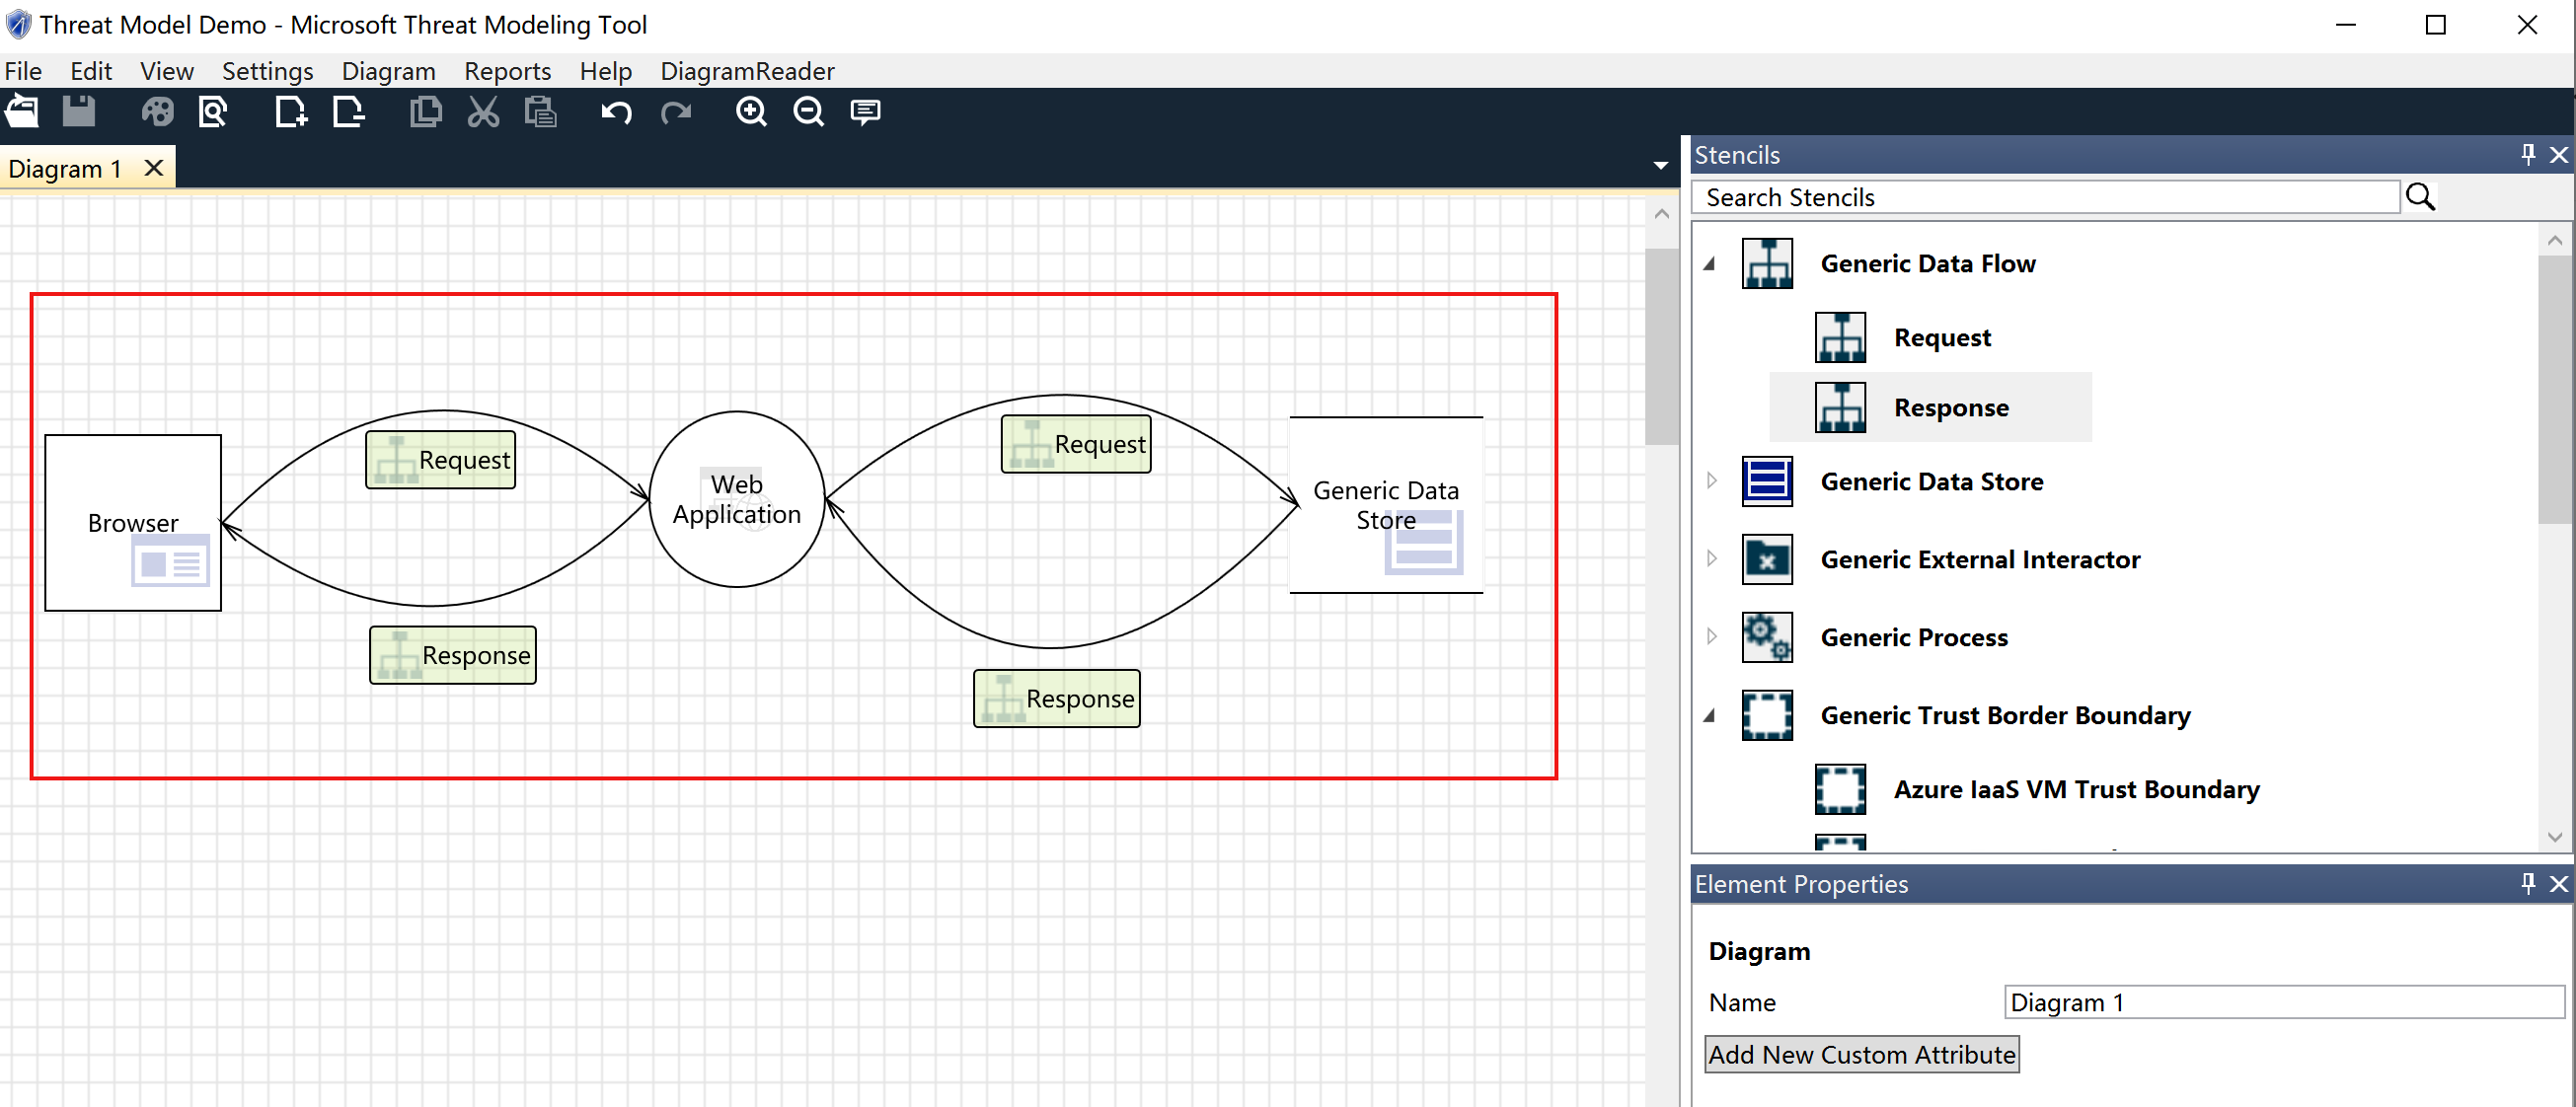This screenshot has height=1107, width=2576.
Task: Click the analysis view magnifier icon
Action: (x=213, y=112)
